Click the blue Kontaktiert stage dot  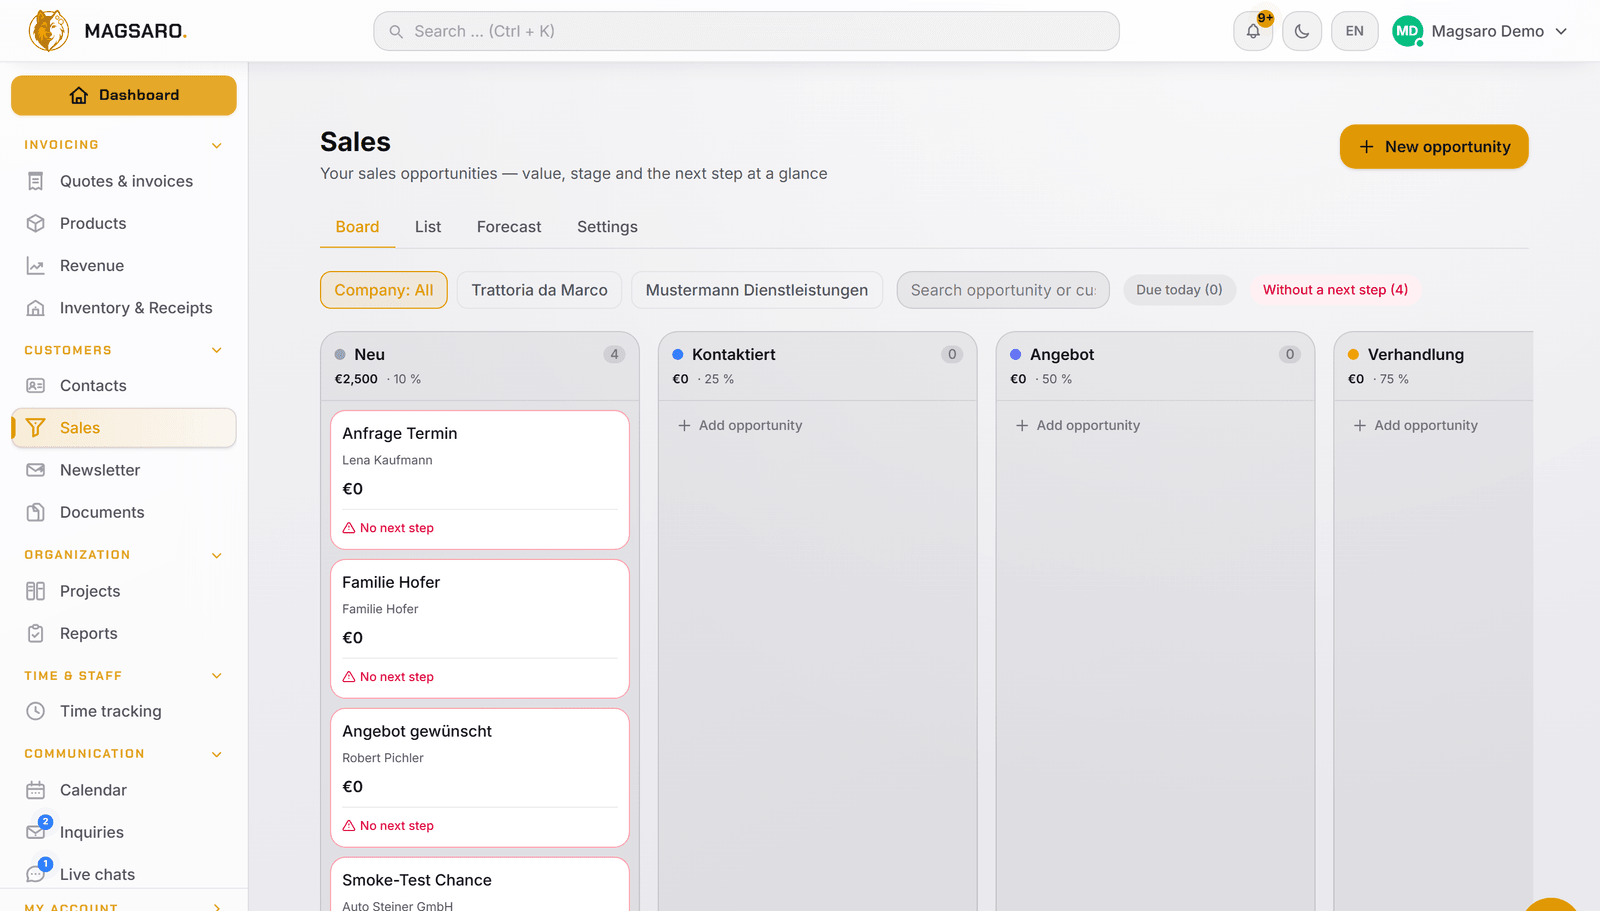678,355
